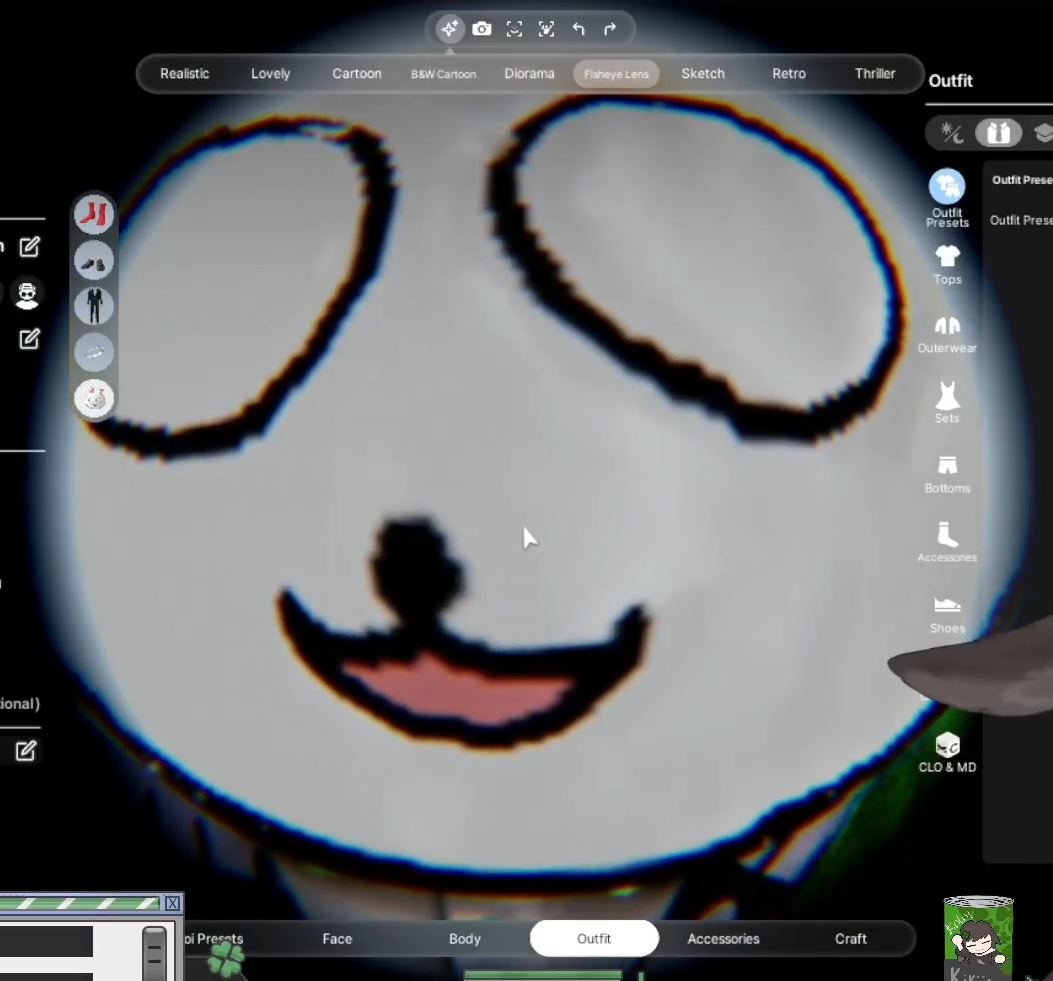Screen dimensions: 1053x981
Task: Open the Shoes clothing category
Action: pyautogui.click(x=947, y=615)
